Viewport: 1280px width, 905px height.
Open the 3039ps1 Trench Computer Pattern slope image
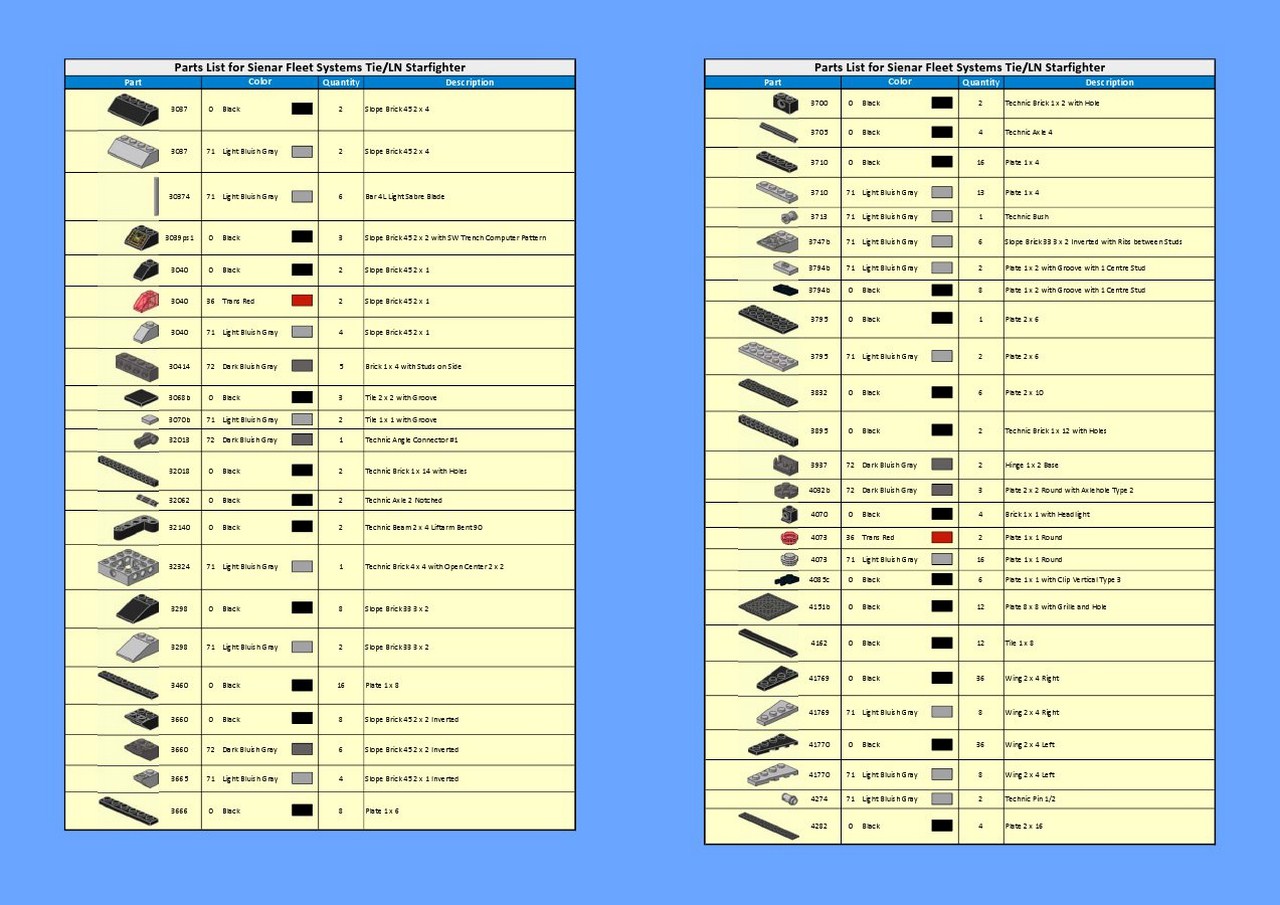pos(140,238)
